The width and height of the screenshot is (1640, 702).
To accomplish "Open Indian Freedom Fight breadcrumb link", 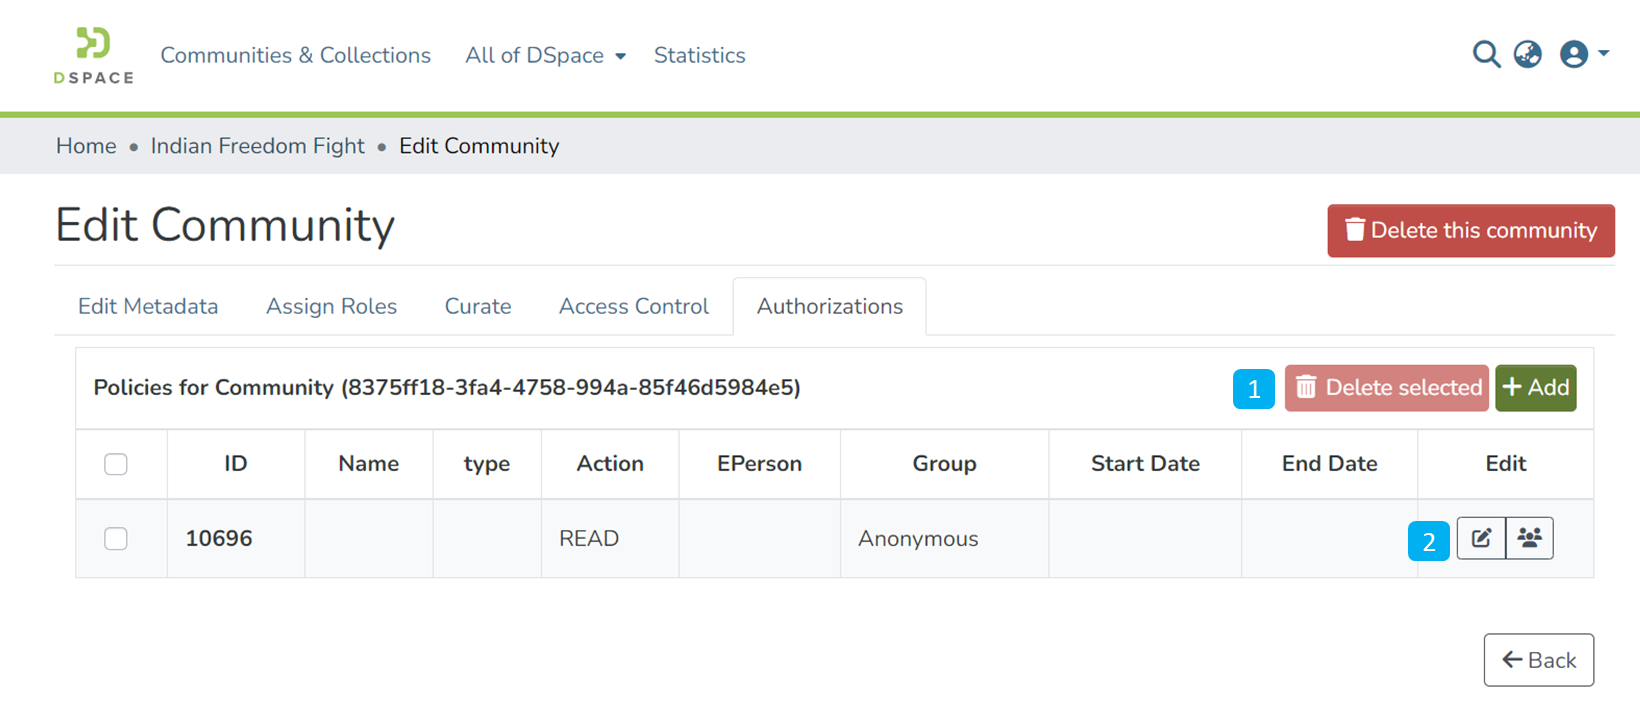I will coord(257,146).
